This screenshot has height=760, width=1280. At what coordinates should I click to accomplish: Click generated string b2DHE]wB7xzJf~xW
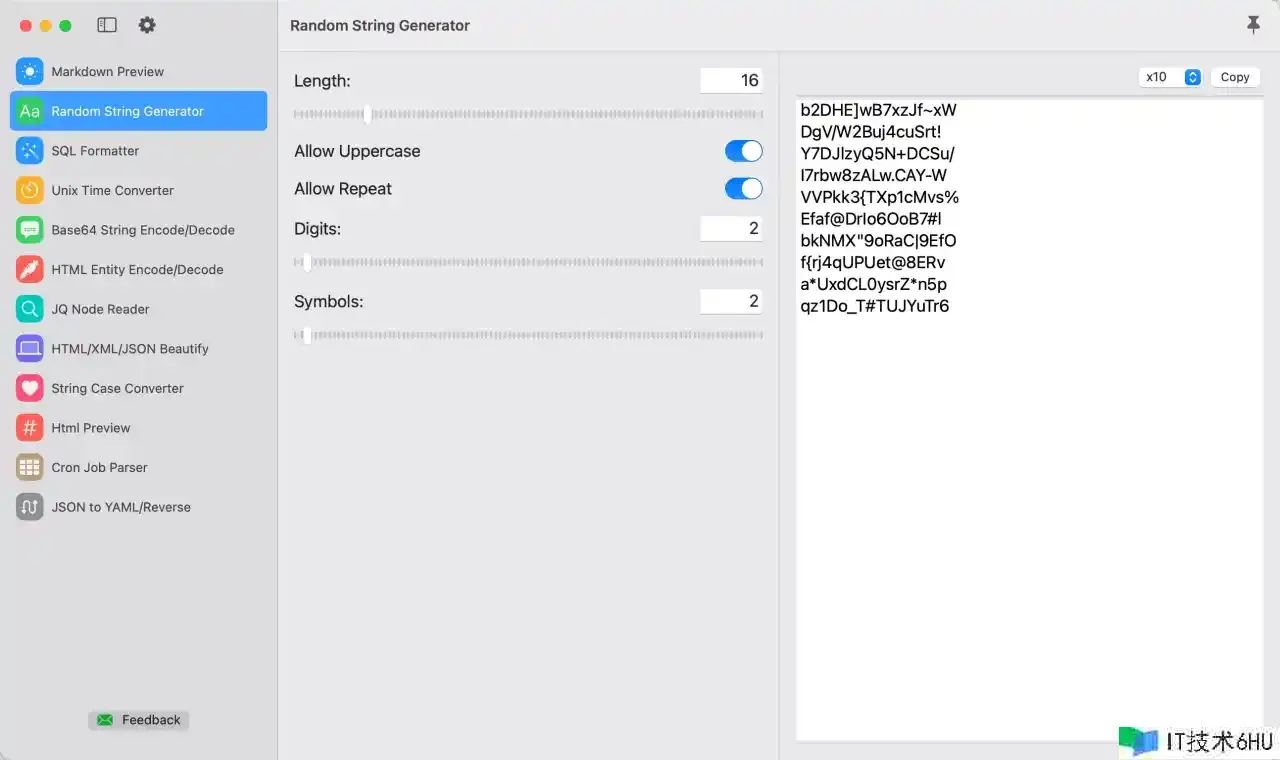point(879,110)
